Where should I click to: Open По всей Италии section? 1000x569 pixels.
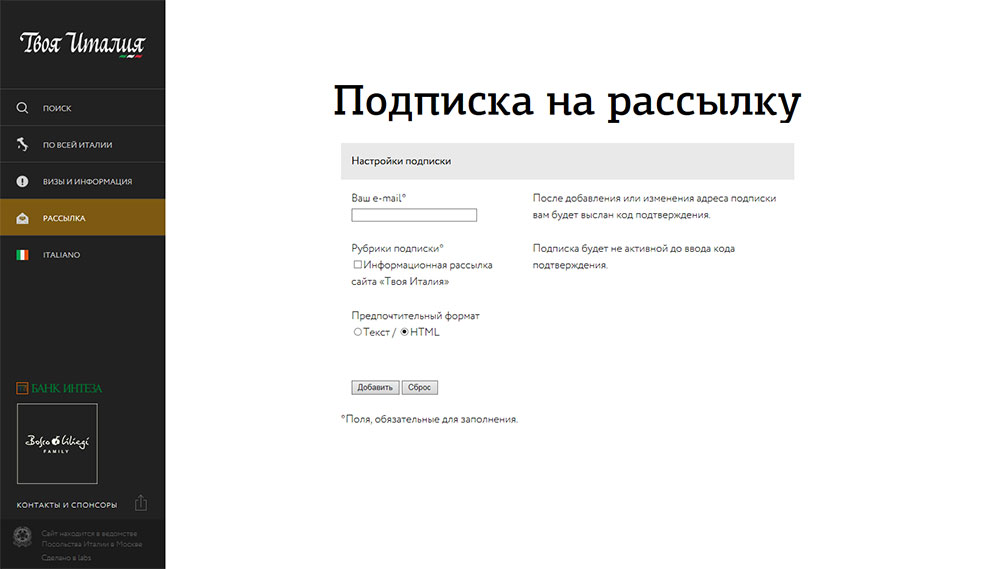[82, 145]
